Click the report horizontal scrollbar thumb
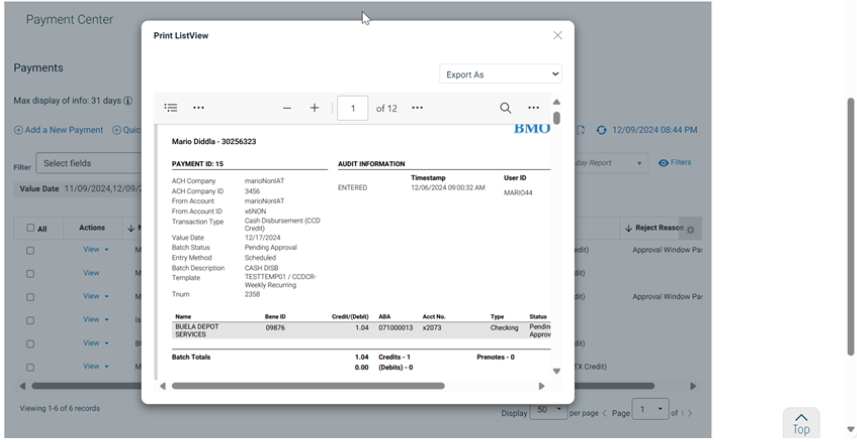Screen dimensions: 857x442 [x=308, y=386]
